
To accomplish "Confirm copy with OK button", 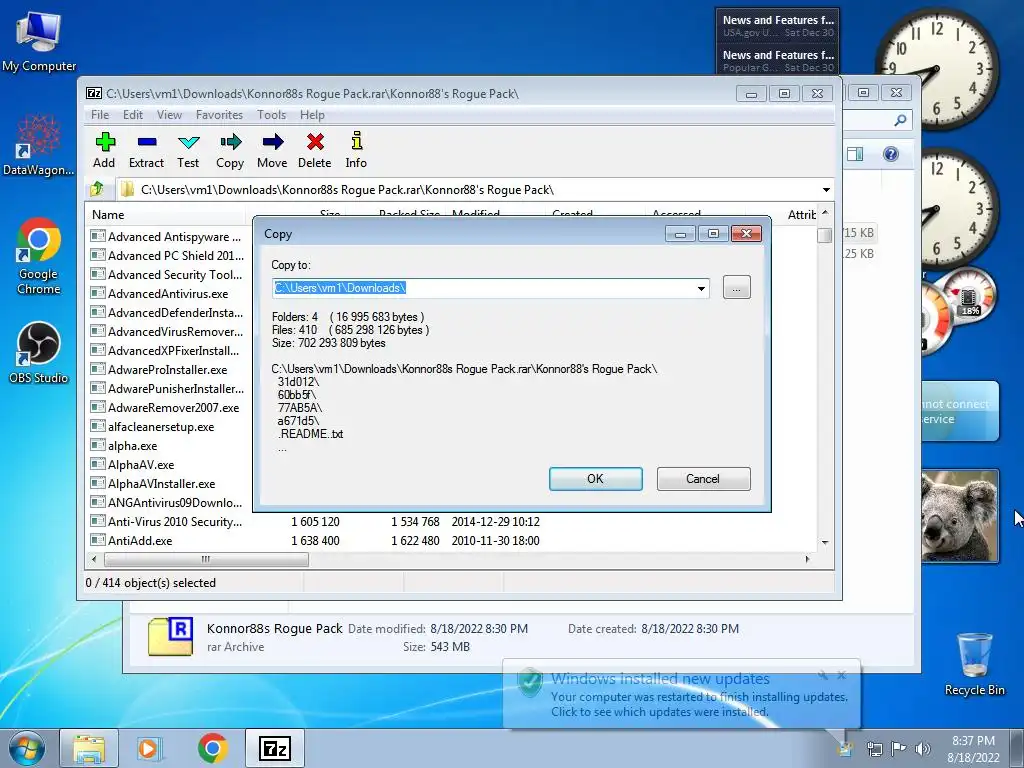I will pos(596,479).
